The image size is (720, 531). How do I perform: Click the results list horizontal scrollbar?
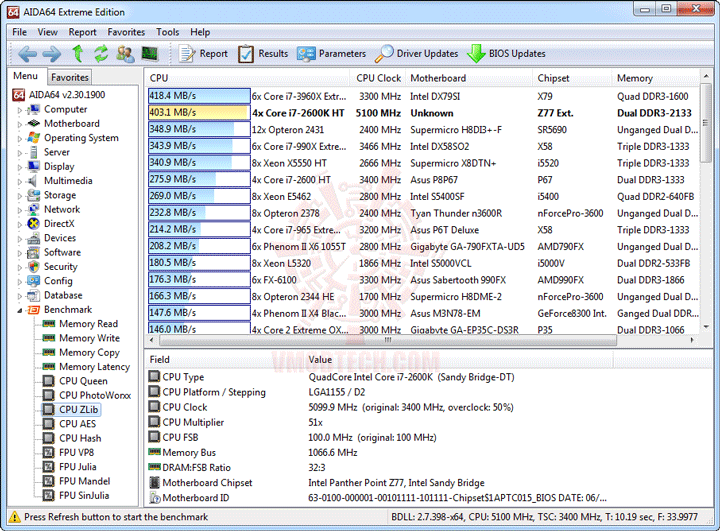pos(388,340)
